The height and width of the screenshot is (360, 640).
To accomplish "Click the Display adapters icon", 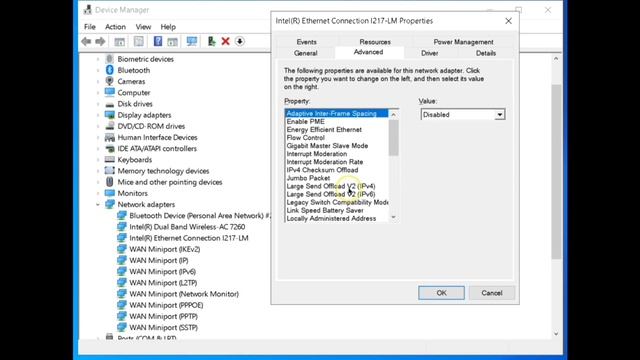I will 109,115.
